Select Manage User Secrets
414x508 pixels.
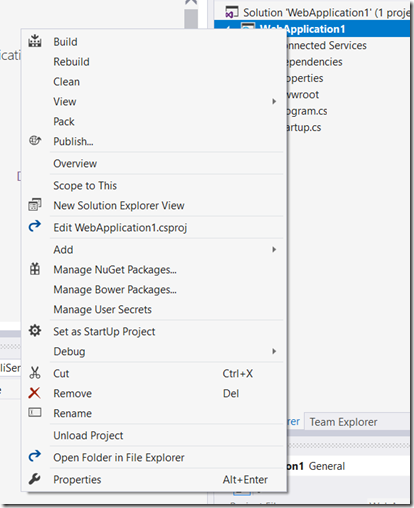click(153, 310)
